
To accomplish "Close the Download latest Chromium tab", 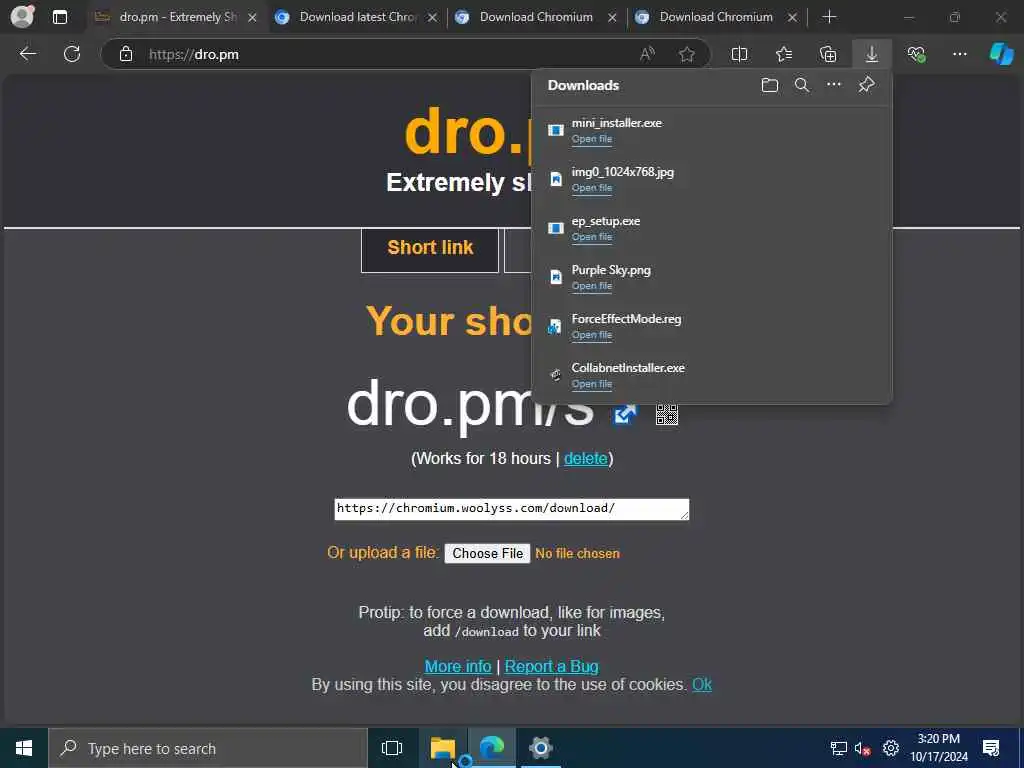I will tap(432, 18).
